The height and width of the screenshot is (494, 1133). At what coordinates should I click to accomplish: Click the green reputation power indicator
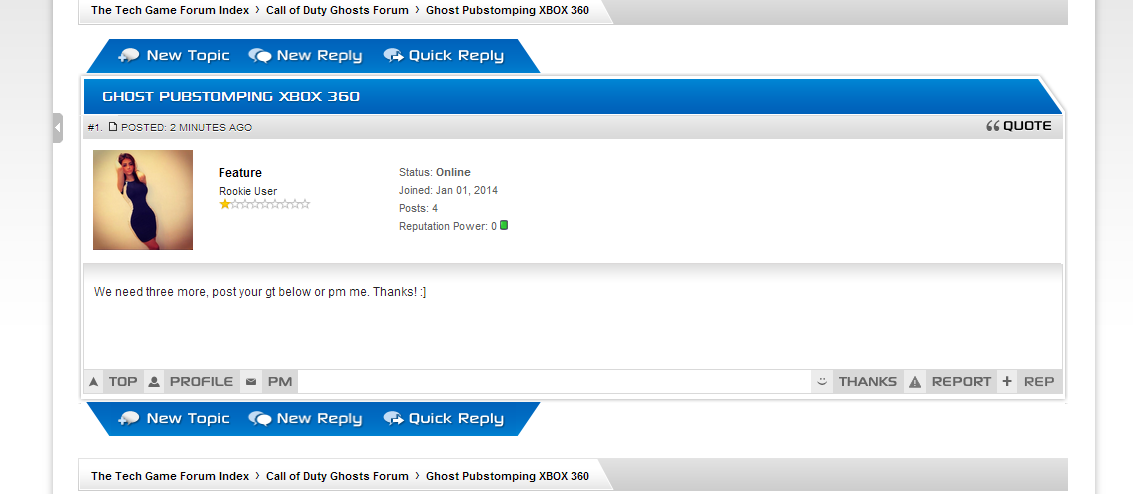coord(504,225)
